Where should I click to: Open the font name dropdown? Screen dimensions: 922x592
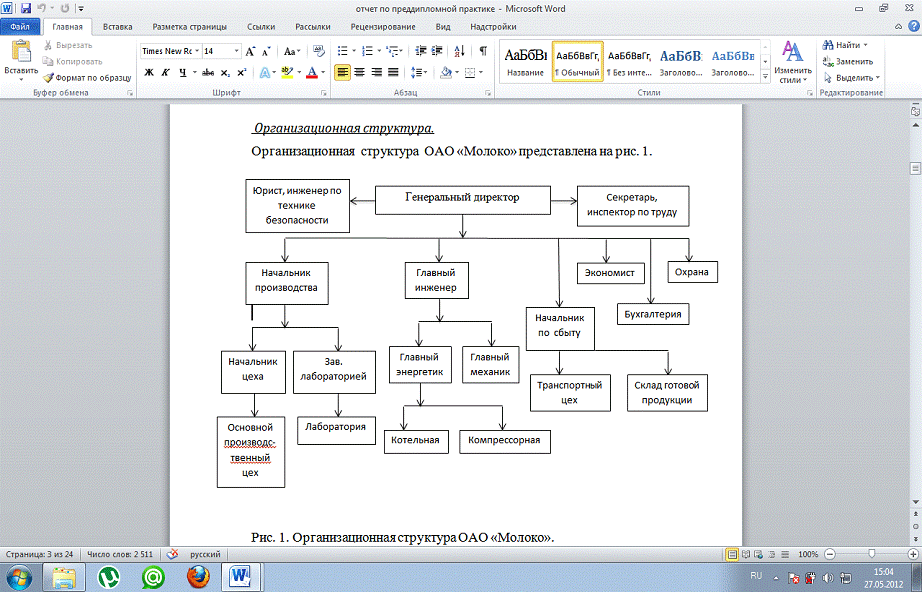[196, 50]
